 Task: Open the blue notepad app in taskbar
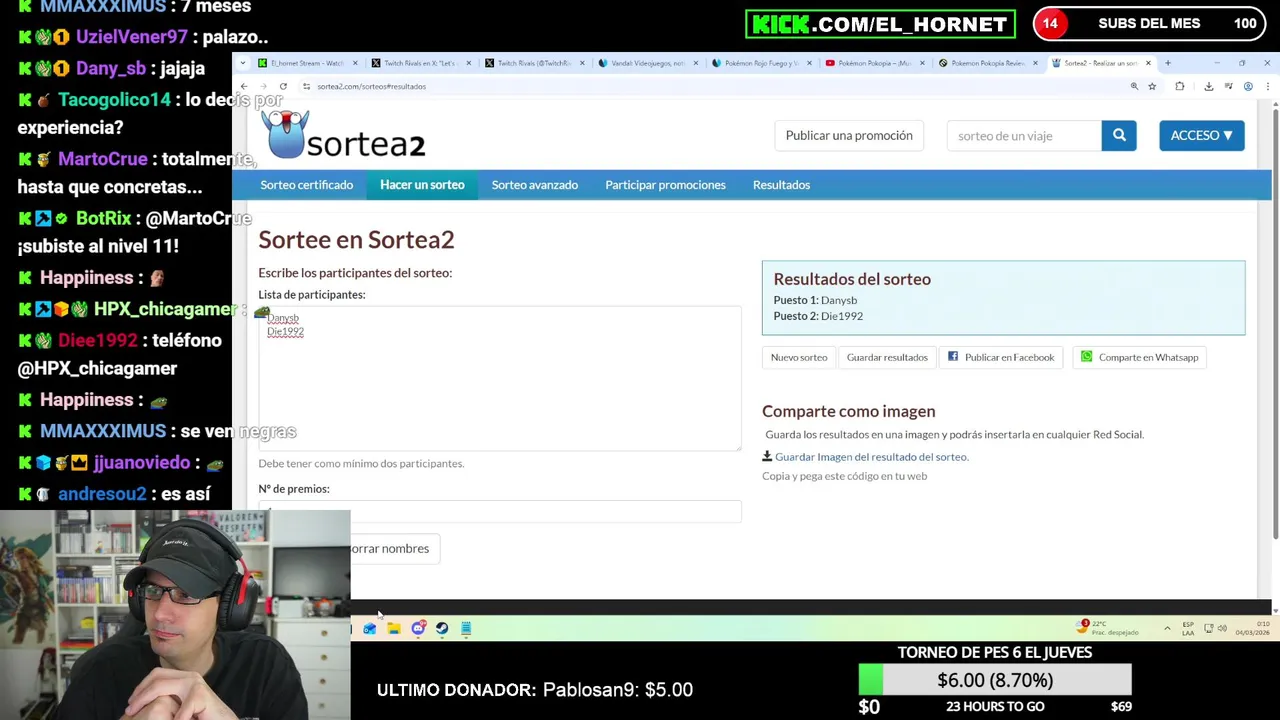pyautogui.click(x=466, y=628)
